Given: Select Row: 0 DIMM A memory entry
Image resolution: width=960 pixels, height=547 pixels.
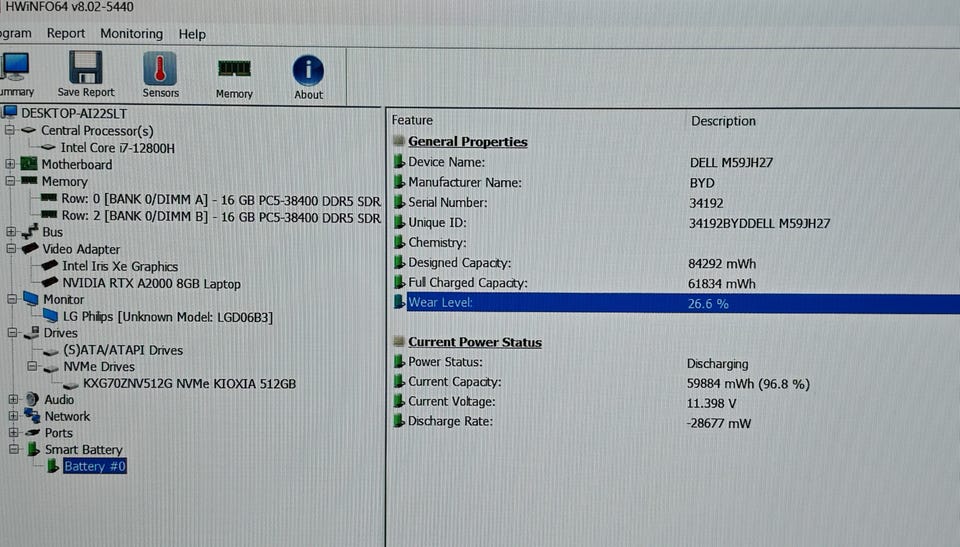Looking at the screenshot, I should [x=220, y=200].
